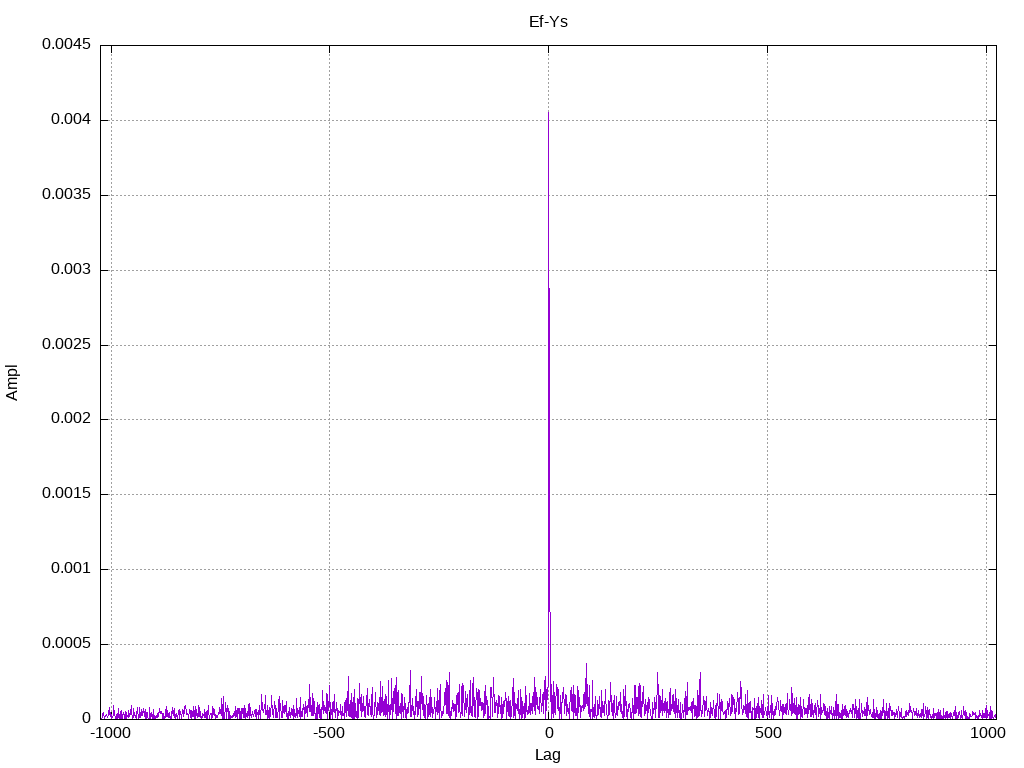Click y-axis tick label 0.0005

click(x=67, y=643)
